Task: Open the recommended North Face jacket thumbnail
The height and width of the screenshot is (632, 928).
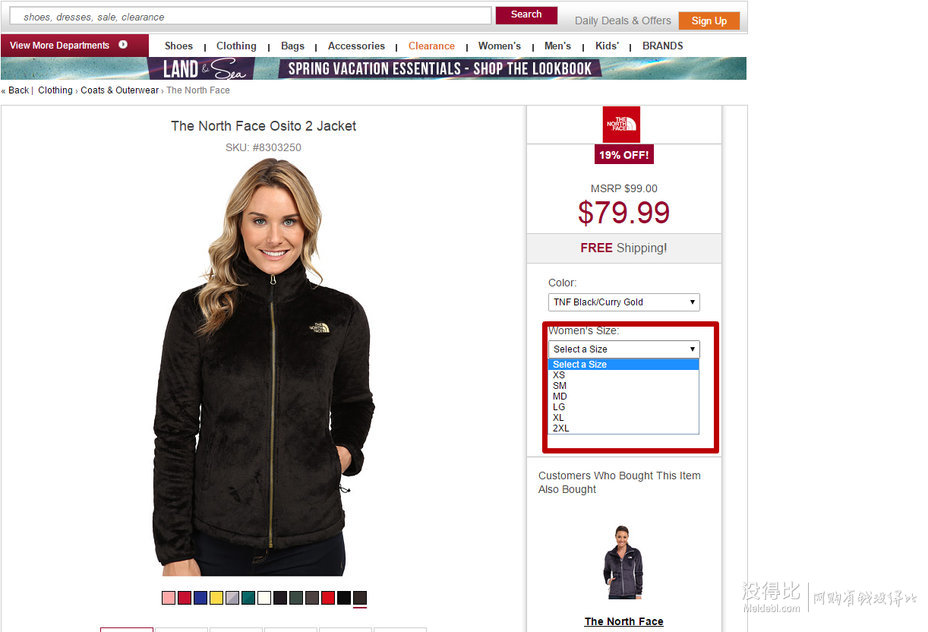Action: pos(623,563)
